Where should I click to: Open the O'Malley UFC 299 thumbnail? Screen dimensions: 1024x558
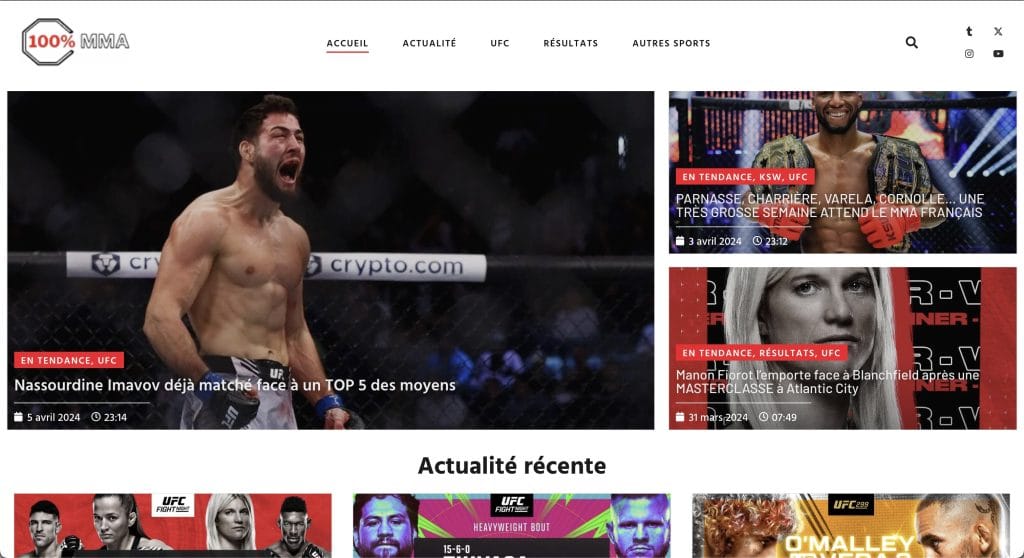[x=851, y=525]
